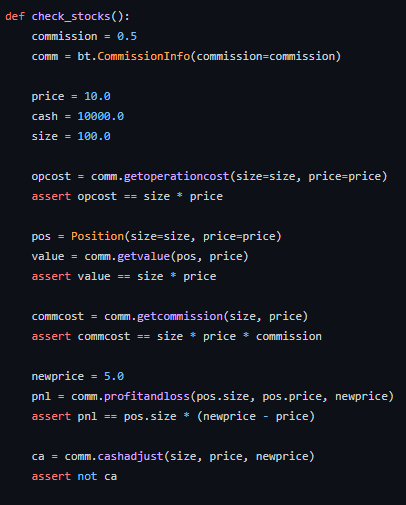406x505 pixels.
Task: Click the profitandloss method call
Action: coord(147,396)
